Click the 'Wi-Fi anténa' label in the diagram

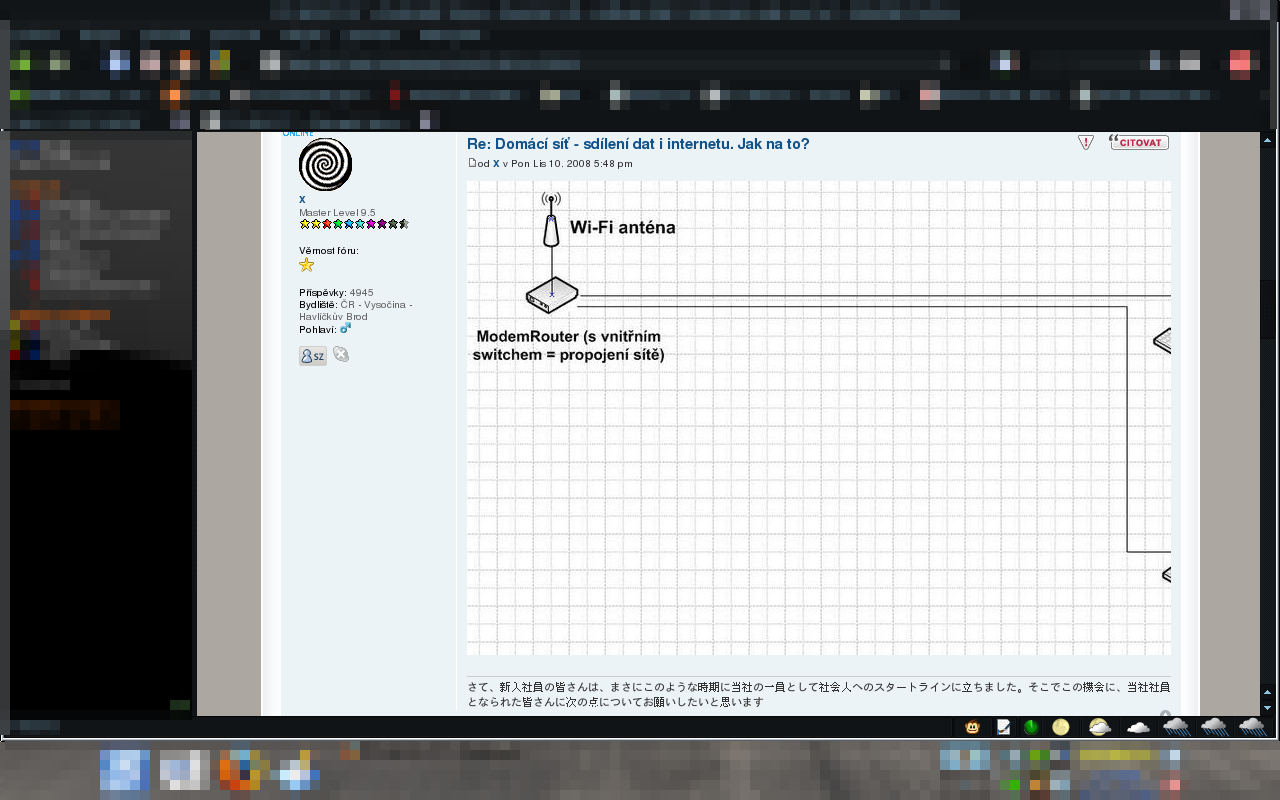coord(622,227)
